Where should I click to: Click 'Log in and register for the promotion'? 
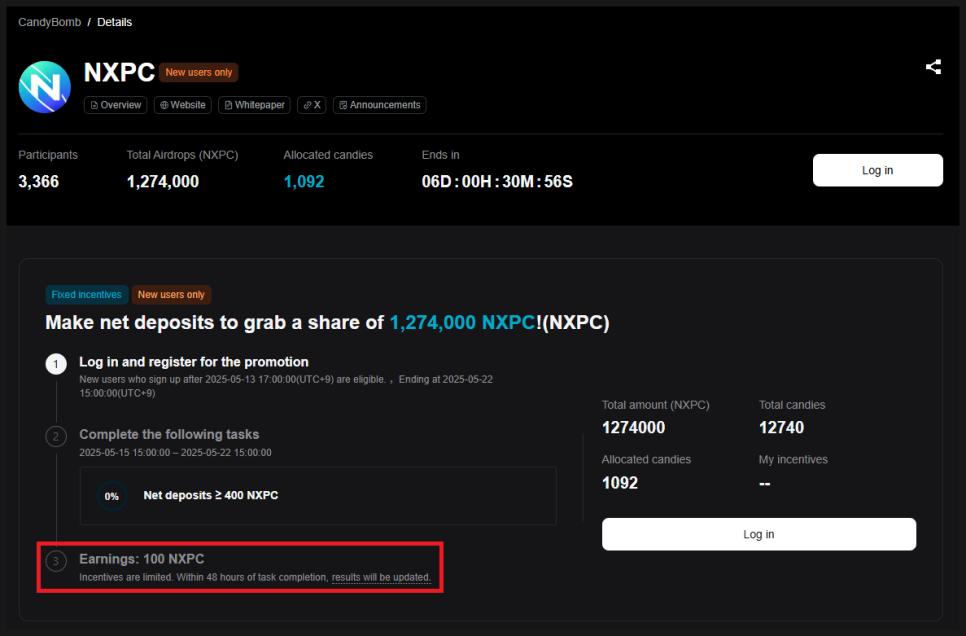pos(193,362)
